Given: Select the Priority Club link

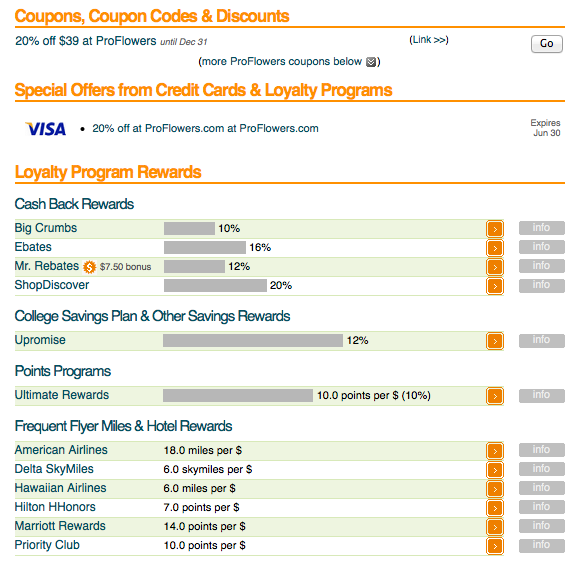Looking at the screenshot, I should coord(47,545).
